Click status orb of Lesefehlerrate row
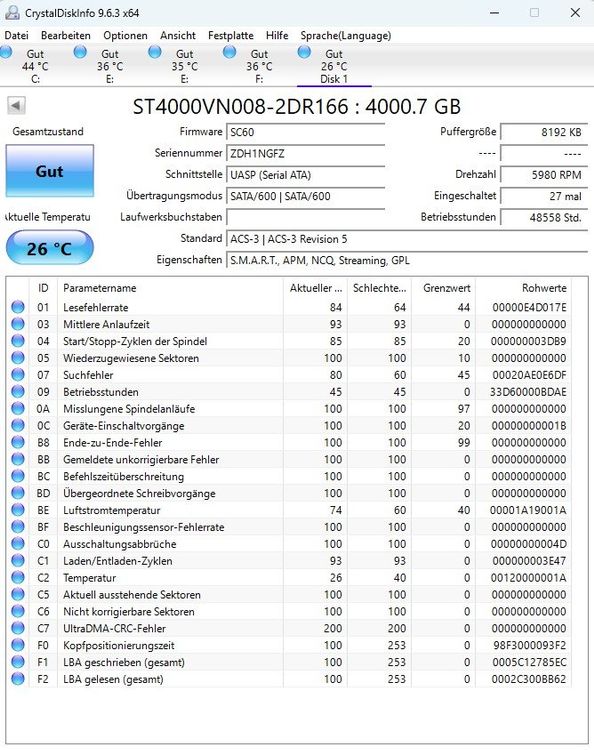594x750 pixels. 18,307
